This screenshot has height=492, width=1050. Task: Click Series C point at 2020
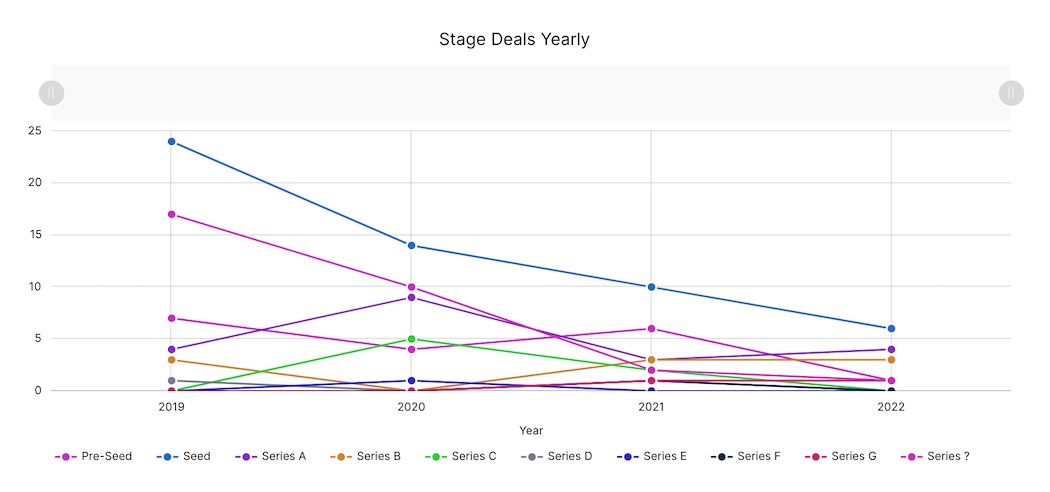pos(411,339)
